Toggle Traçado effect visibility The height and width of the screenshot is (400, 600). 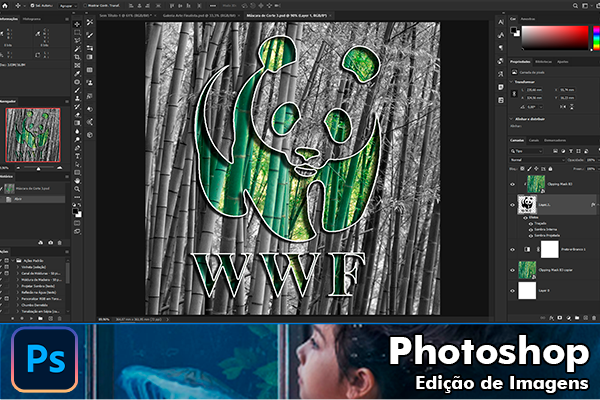click(531, 224)
